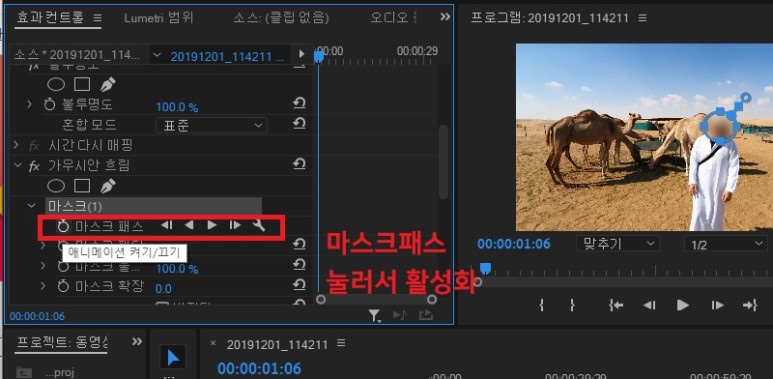
Task: Open the 프로젝트: 동영상 panel tab
Action: click(x=63, y=343)
